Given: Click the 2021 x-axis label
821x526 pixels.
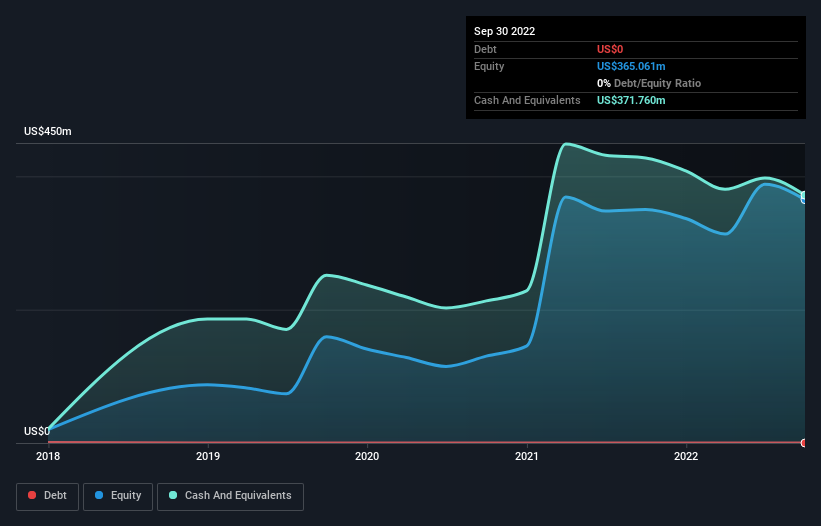Looking at the screenshot, I should 527,456.
